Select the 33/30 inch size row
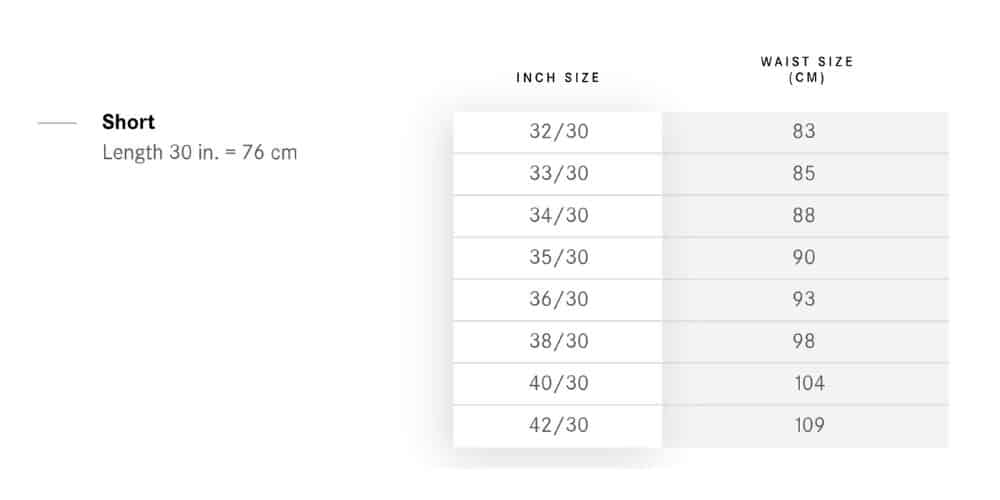 pos(558,173)
